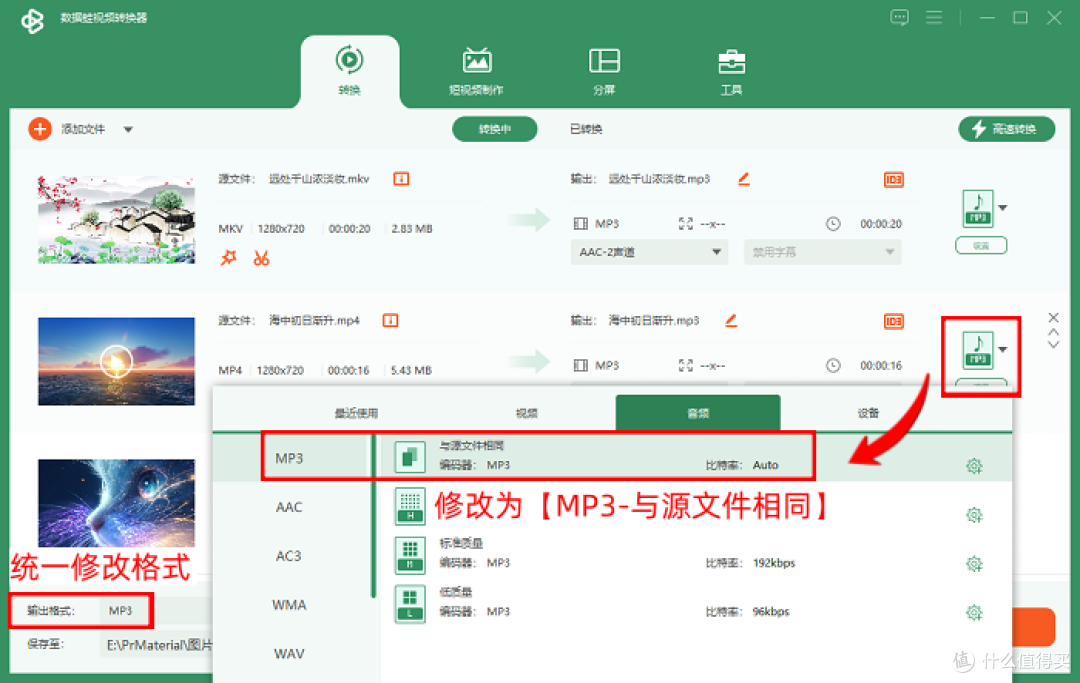Open the 分屏 split-screen tab
The image size is (1080, 683).
pos(604,70)
